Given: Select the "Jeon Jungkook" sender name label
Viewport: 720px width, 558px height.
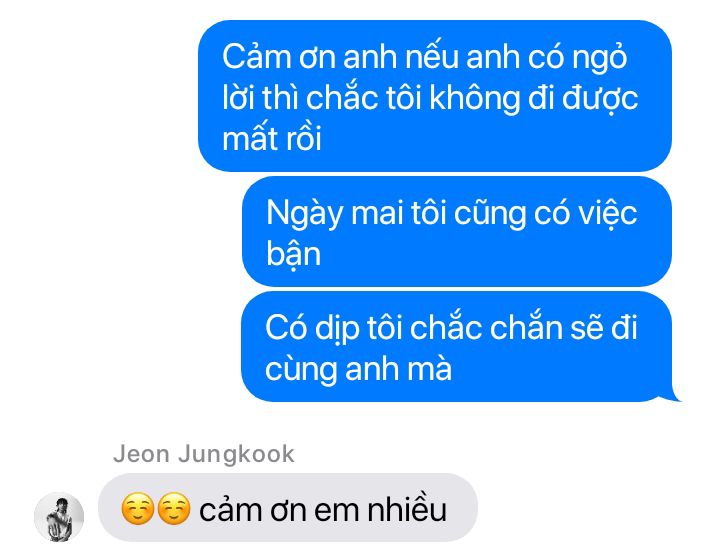Looking at the screenshot, I should coord(203,454).
